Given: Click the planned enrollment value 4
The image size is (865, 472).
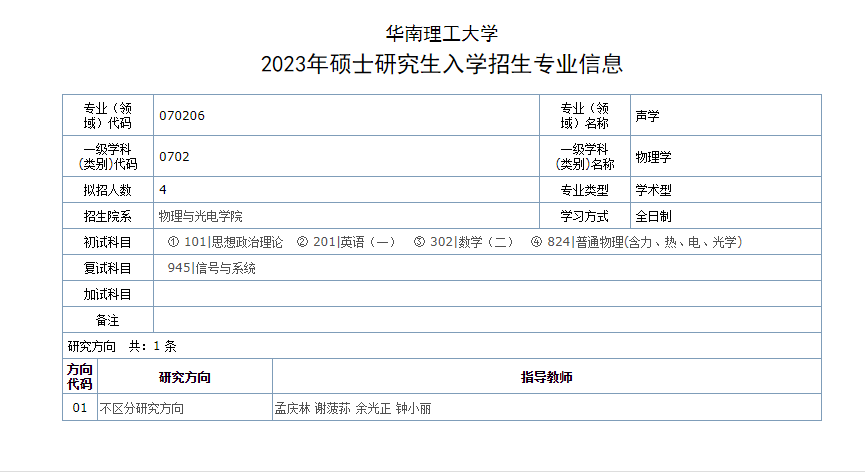Looking at the screenshot, I should [163, 190].
